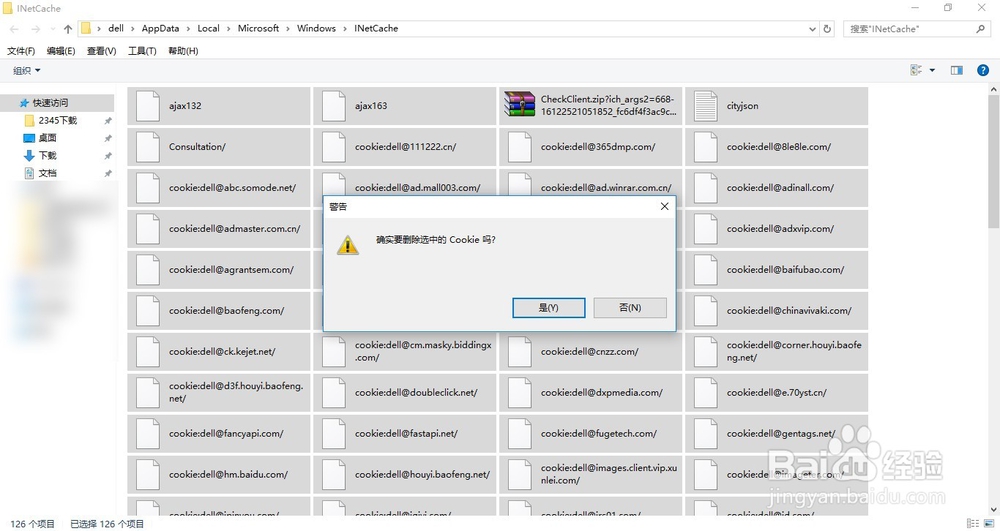
Task: Open help with the blue question icon
Action: pos(983,70)
